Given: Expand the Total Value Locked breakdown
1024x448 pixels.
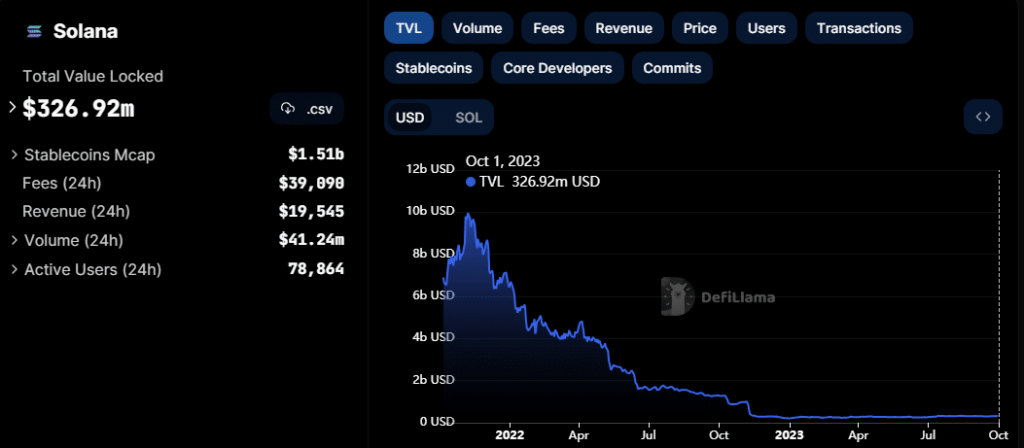Looking at the screenshot, I should tap(12, 107).
